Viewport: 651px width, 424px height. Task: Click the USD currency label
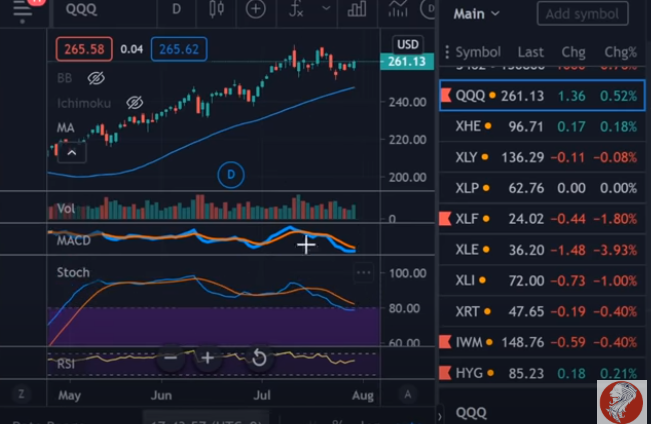click(x=407, y=44)
